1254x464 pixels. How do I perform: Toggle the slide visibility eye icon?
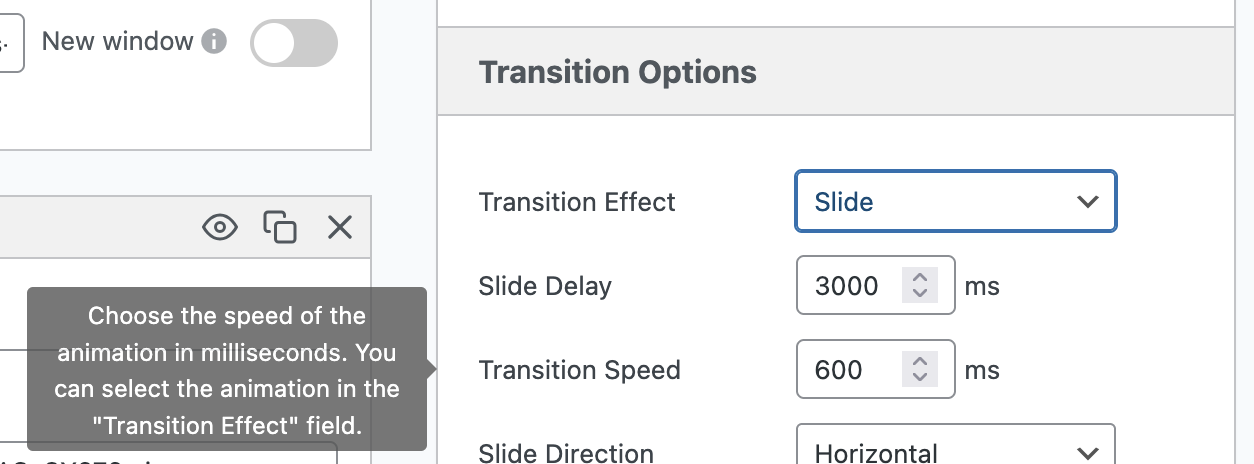point(220,228)
